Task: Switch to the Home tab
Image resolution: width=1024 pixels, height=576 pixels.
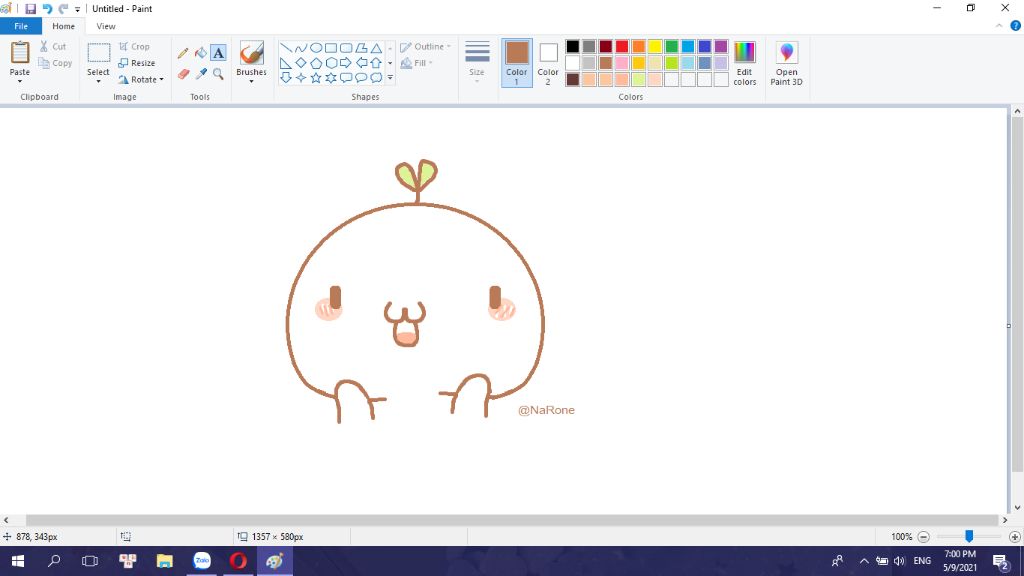Action: 63,26
